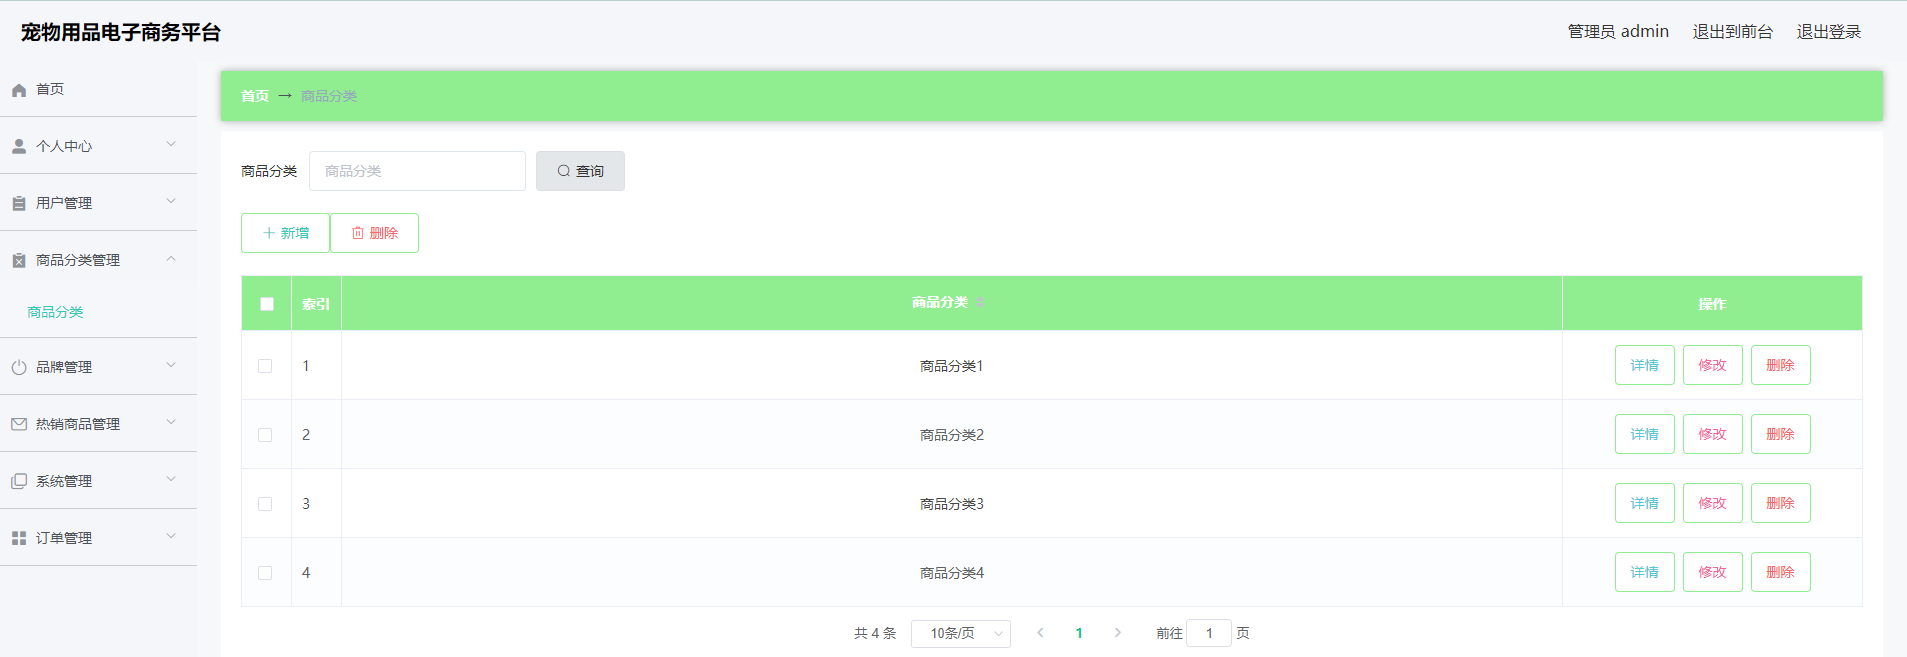The width and height of the screenshot is (1907, 657).
Task: Expand the 热销商品管理 menu chevron
Action: pyautogui.click(x=171, y=422)
